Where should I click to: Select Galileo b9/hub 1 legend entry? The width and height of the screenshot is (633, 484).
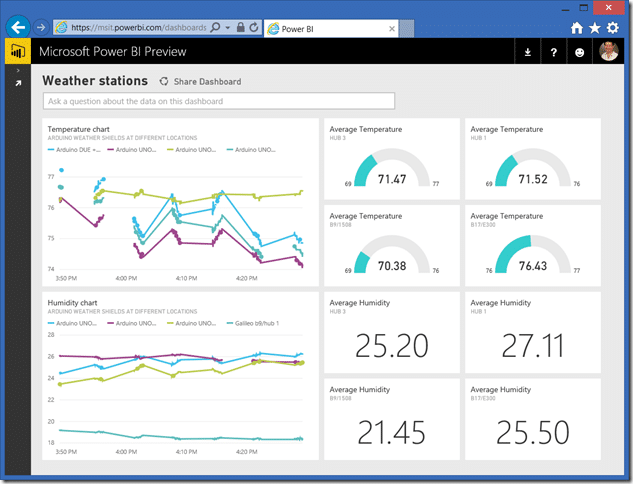pyautogui.click(x=253, y=323)
